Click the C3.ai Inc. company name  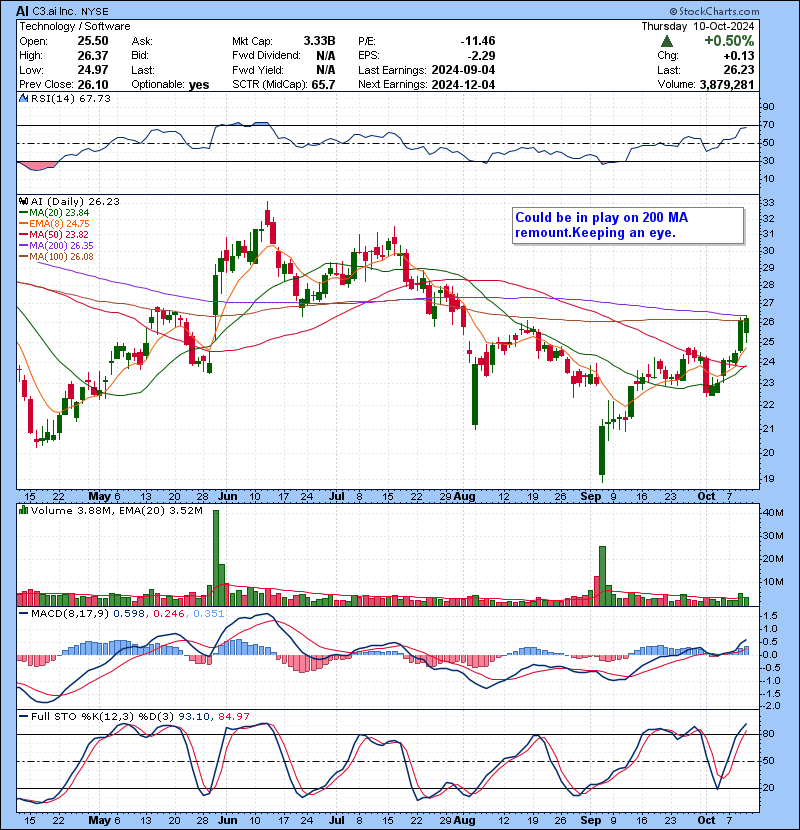tap(54, 12)
